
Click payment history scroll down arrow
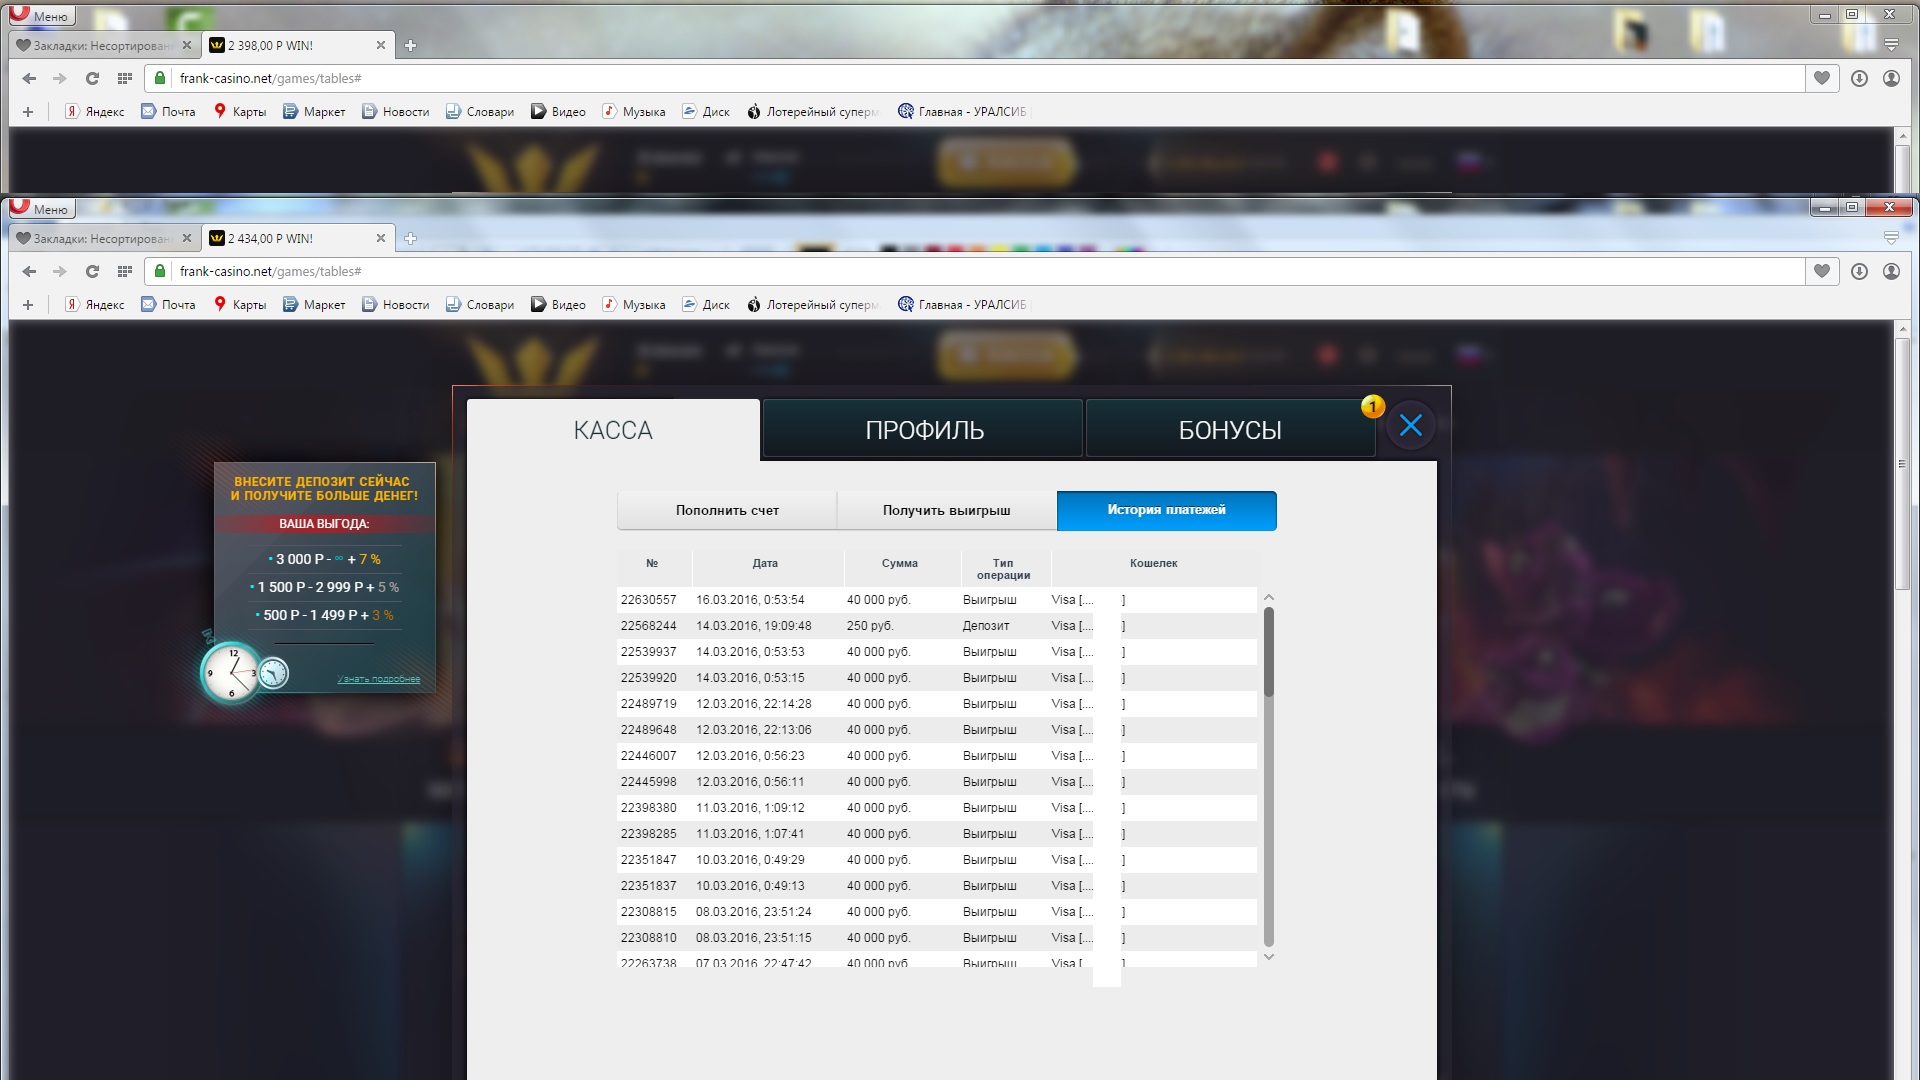pos(1269,957)
